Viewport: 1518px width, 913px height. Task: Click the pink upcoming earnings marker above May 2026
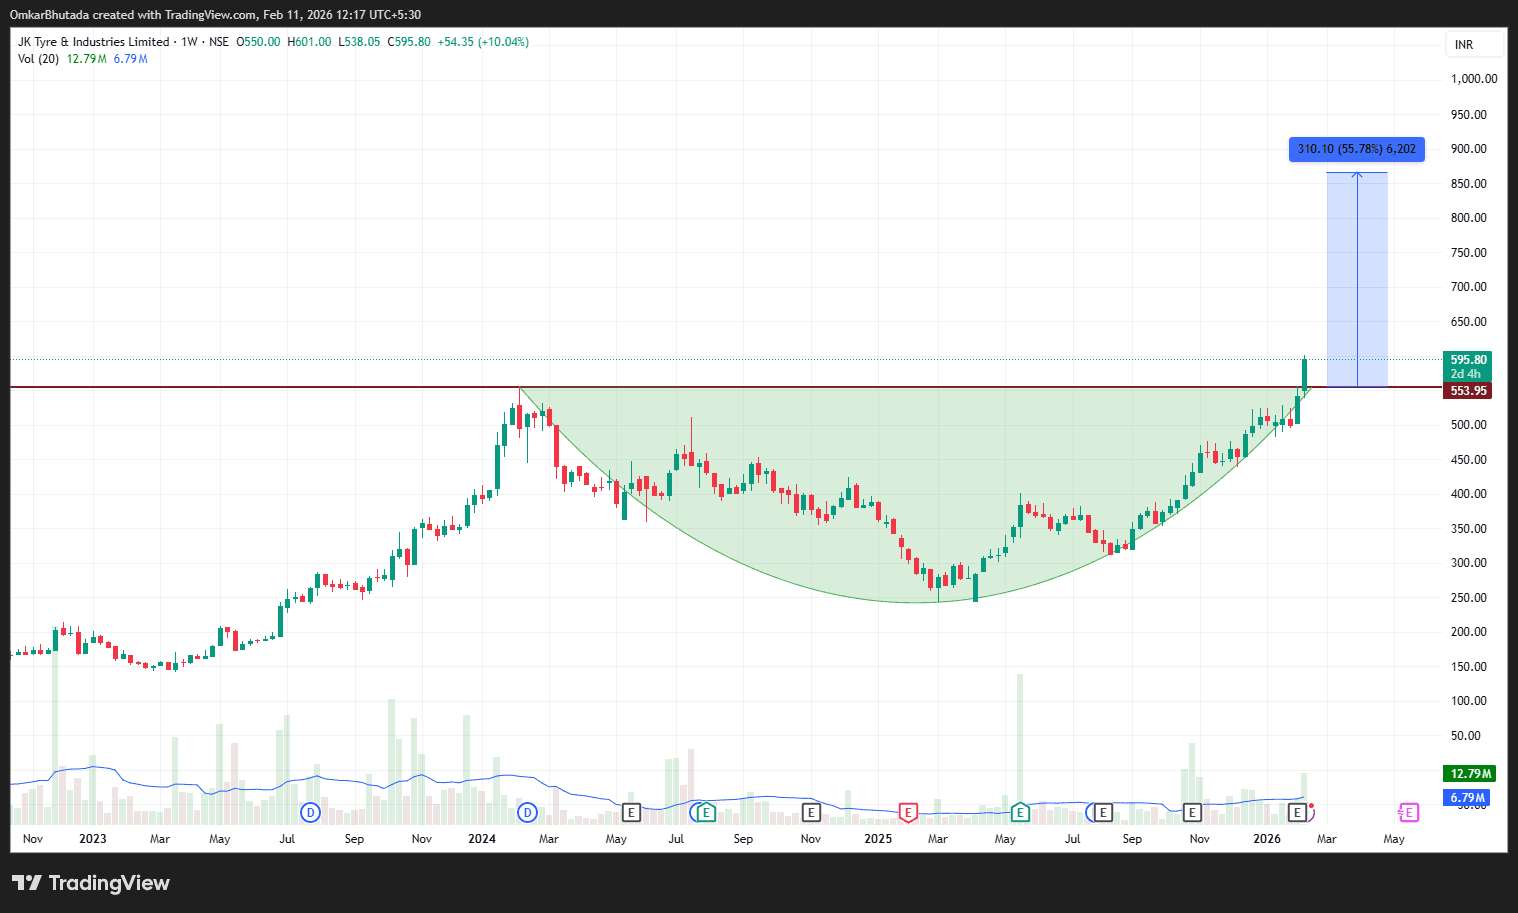pyautogui.click(x=1408, y=812)
